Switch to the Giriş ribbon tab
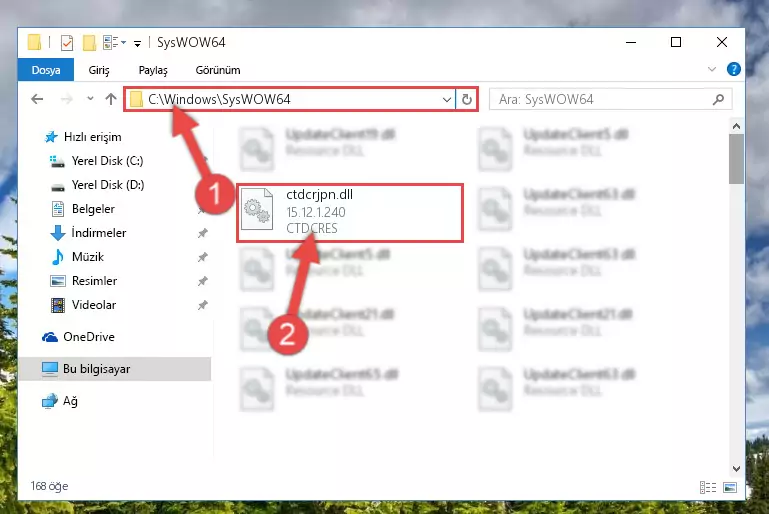 point(99,70)
